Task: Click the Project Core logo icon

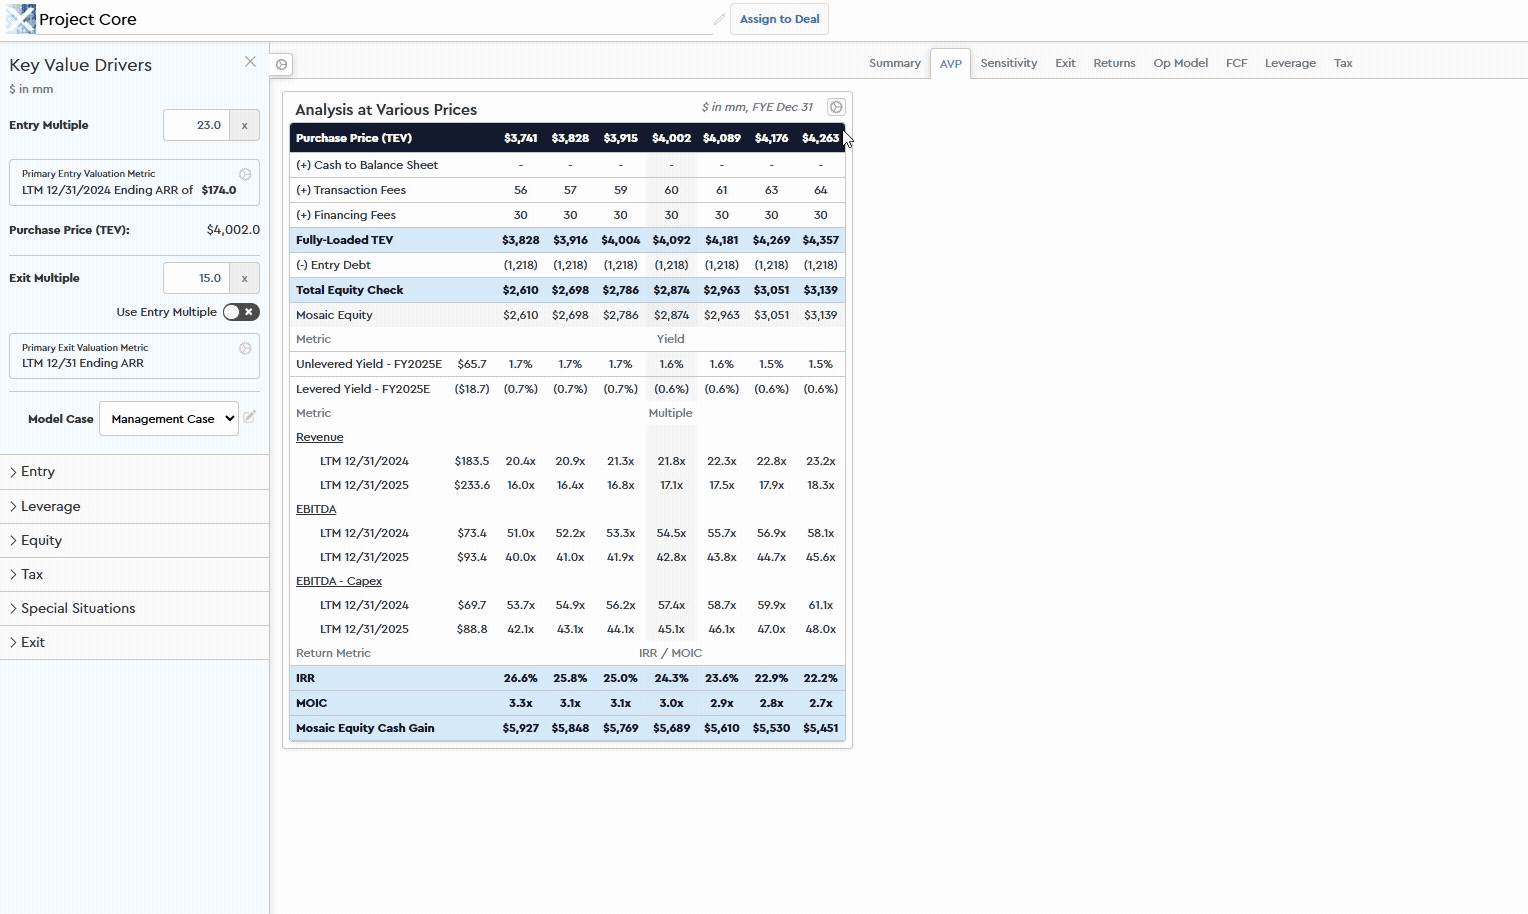Action: click(20, 19)
